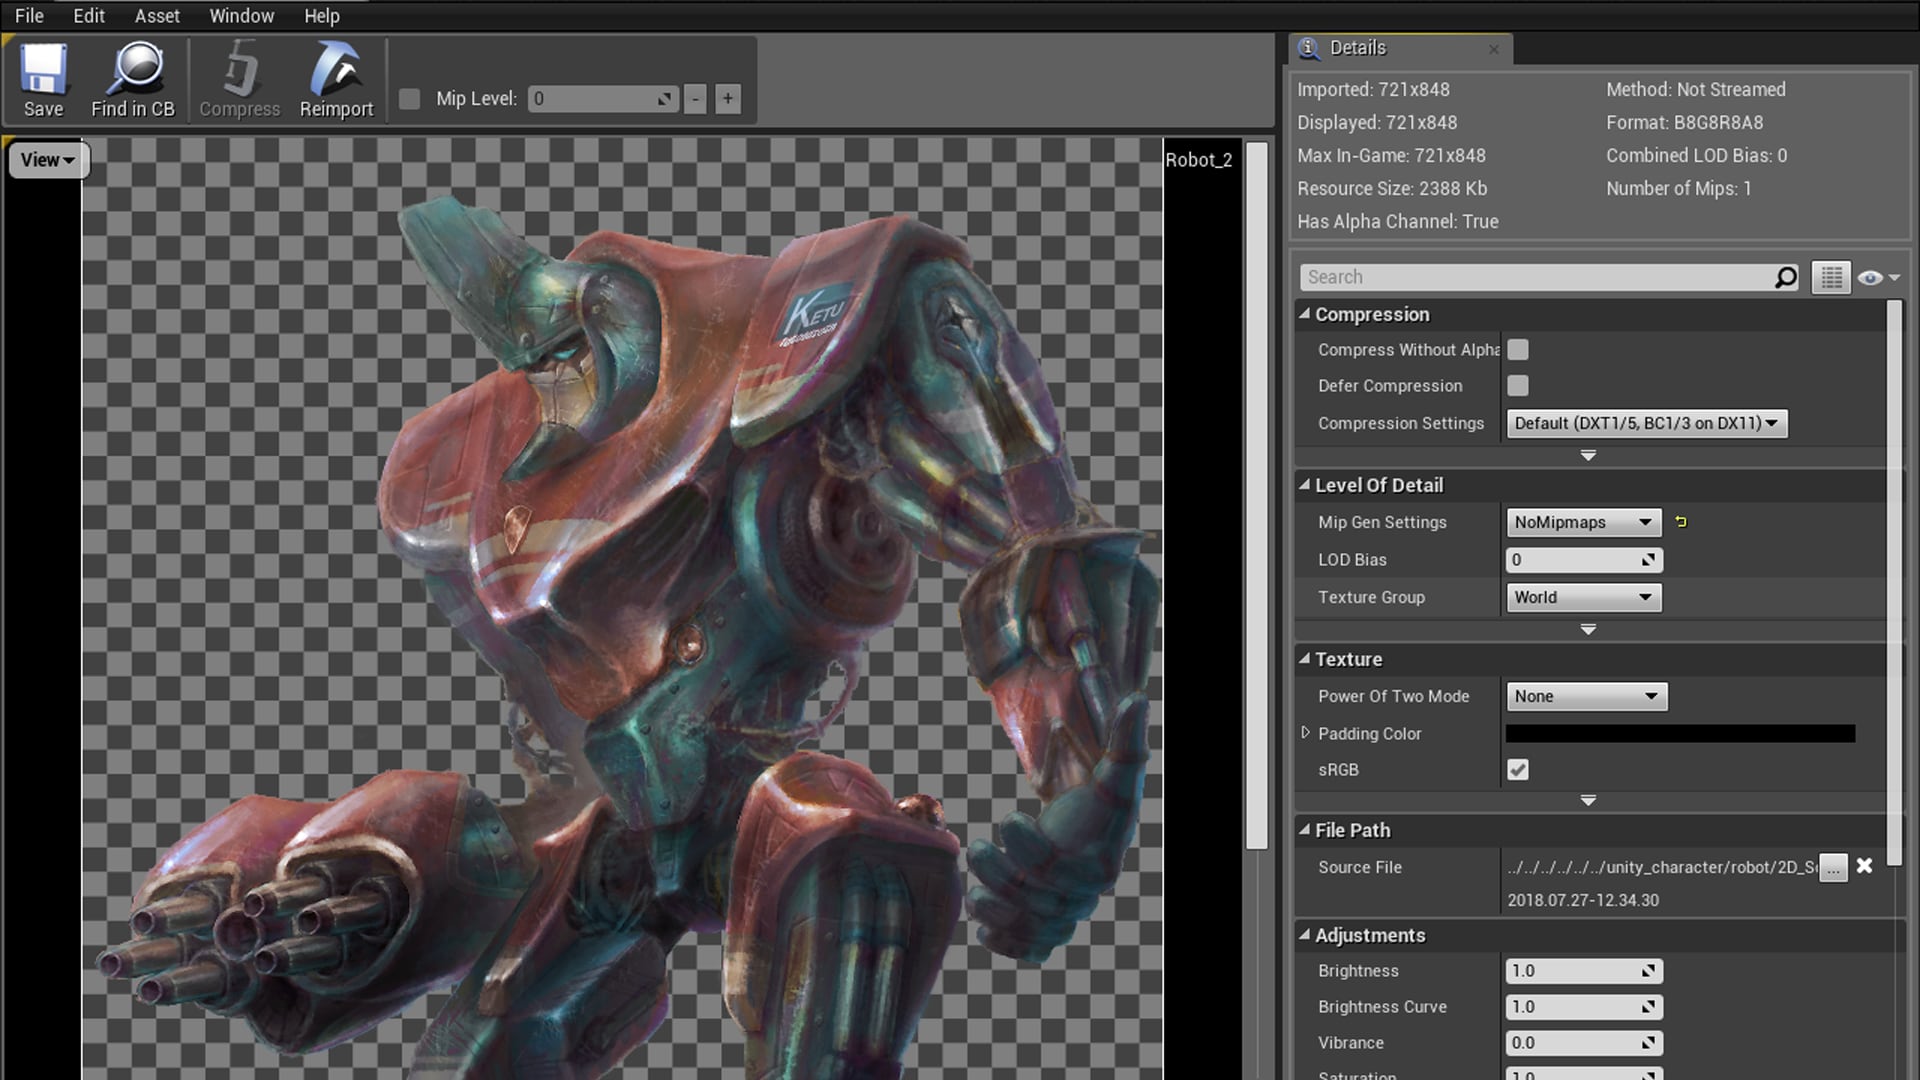The image size is (1920, 1080).
Task: Click the reset arrow next to Mip Gen Settings
Action: [1680, 521]
